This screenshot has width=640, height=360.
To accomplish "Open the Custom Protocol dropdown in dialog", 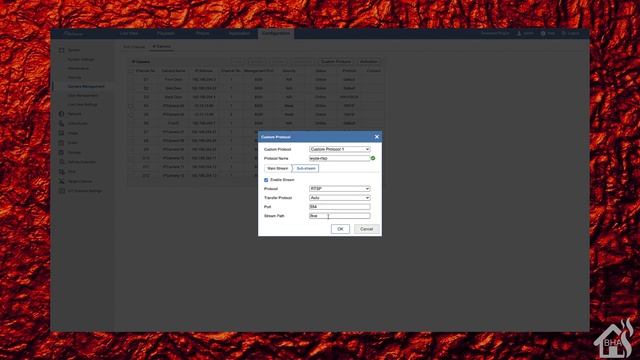I will point(340,149).
